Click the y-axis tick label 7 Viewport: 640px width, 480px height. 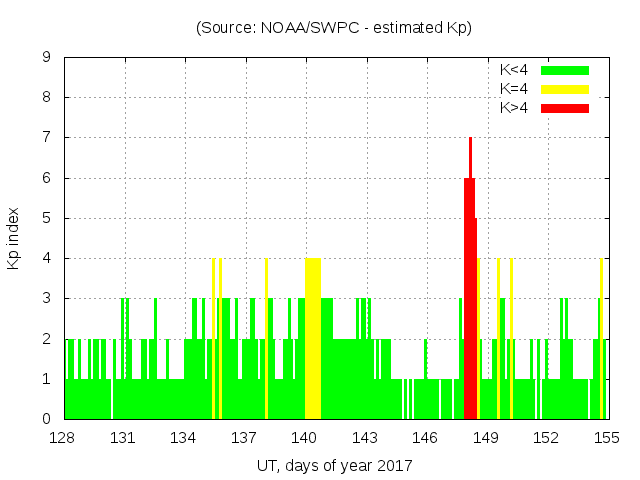[46, 138]
